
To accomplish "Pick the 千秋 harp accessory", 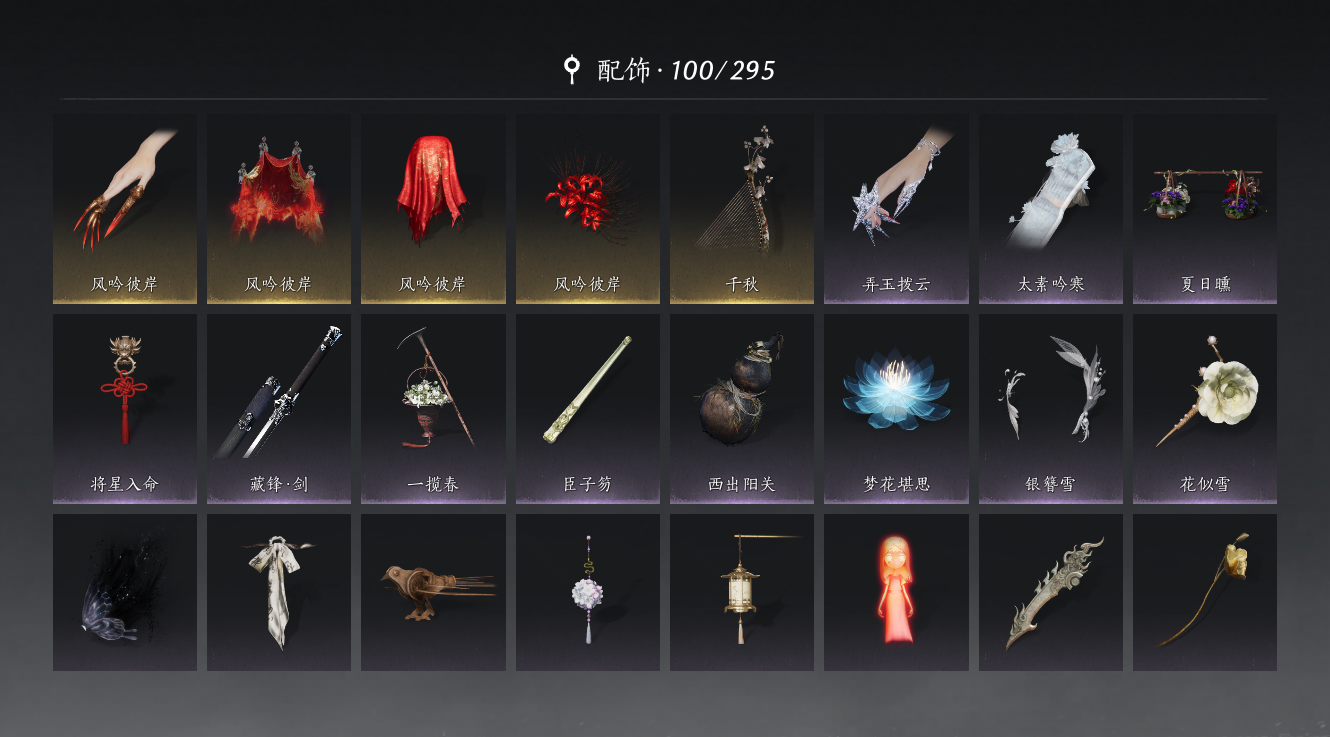I will click(x=742, y=208).
